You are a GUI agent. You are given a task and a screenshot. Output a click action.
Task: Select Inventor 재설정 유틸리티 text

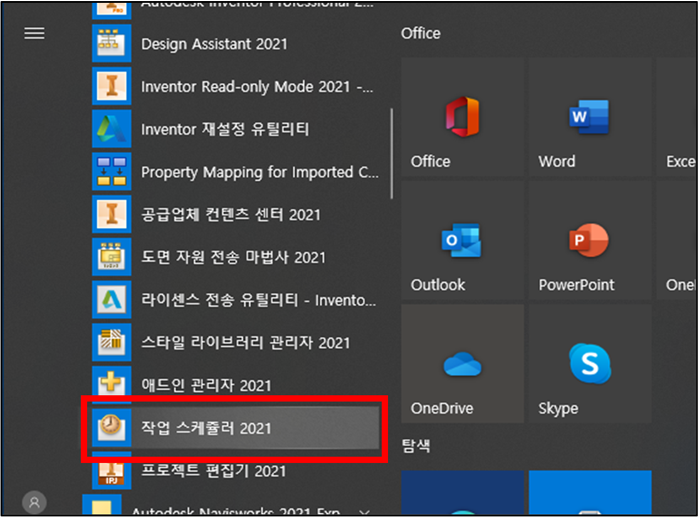225,129
